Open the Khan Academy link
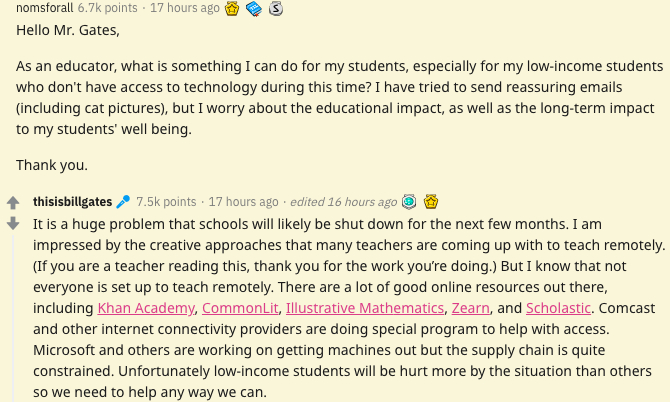The image size is (670, 402). 146,308
